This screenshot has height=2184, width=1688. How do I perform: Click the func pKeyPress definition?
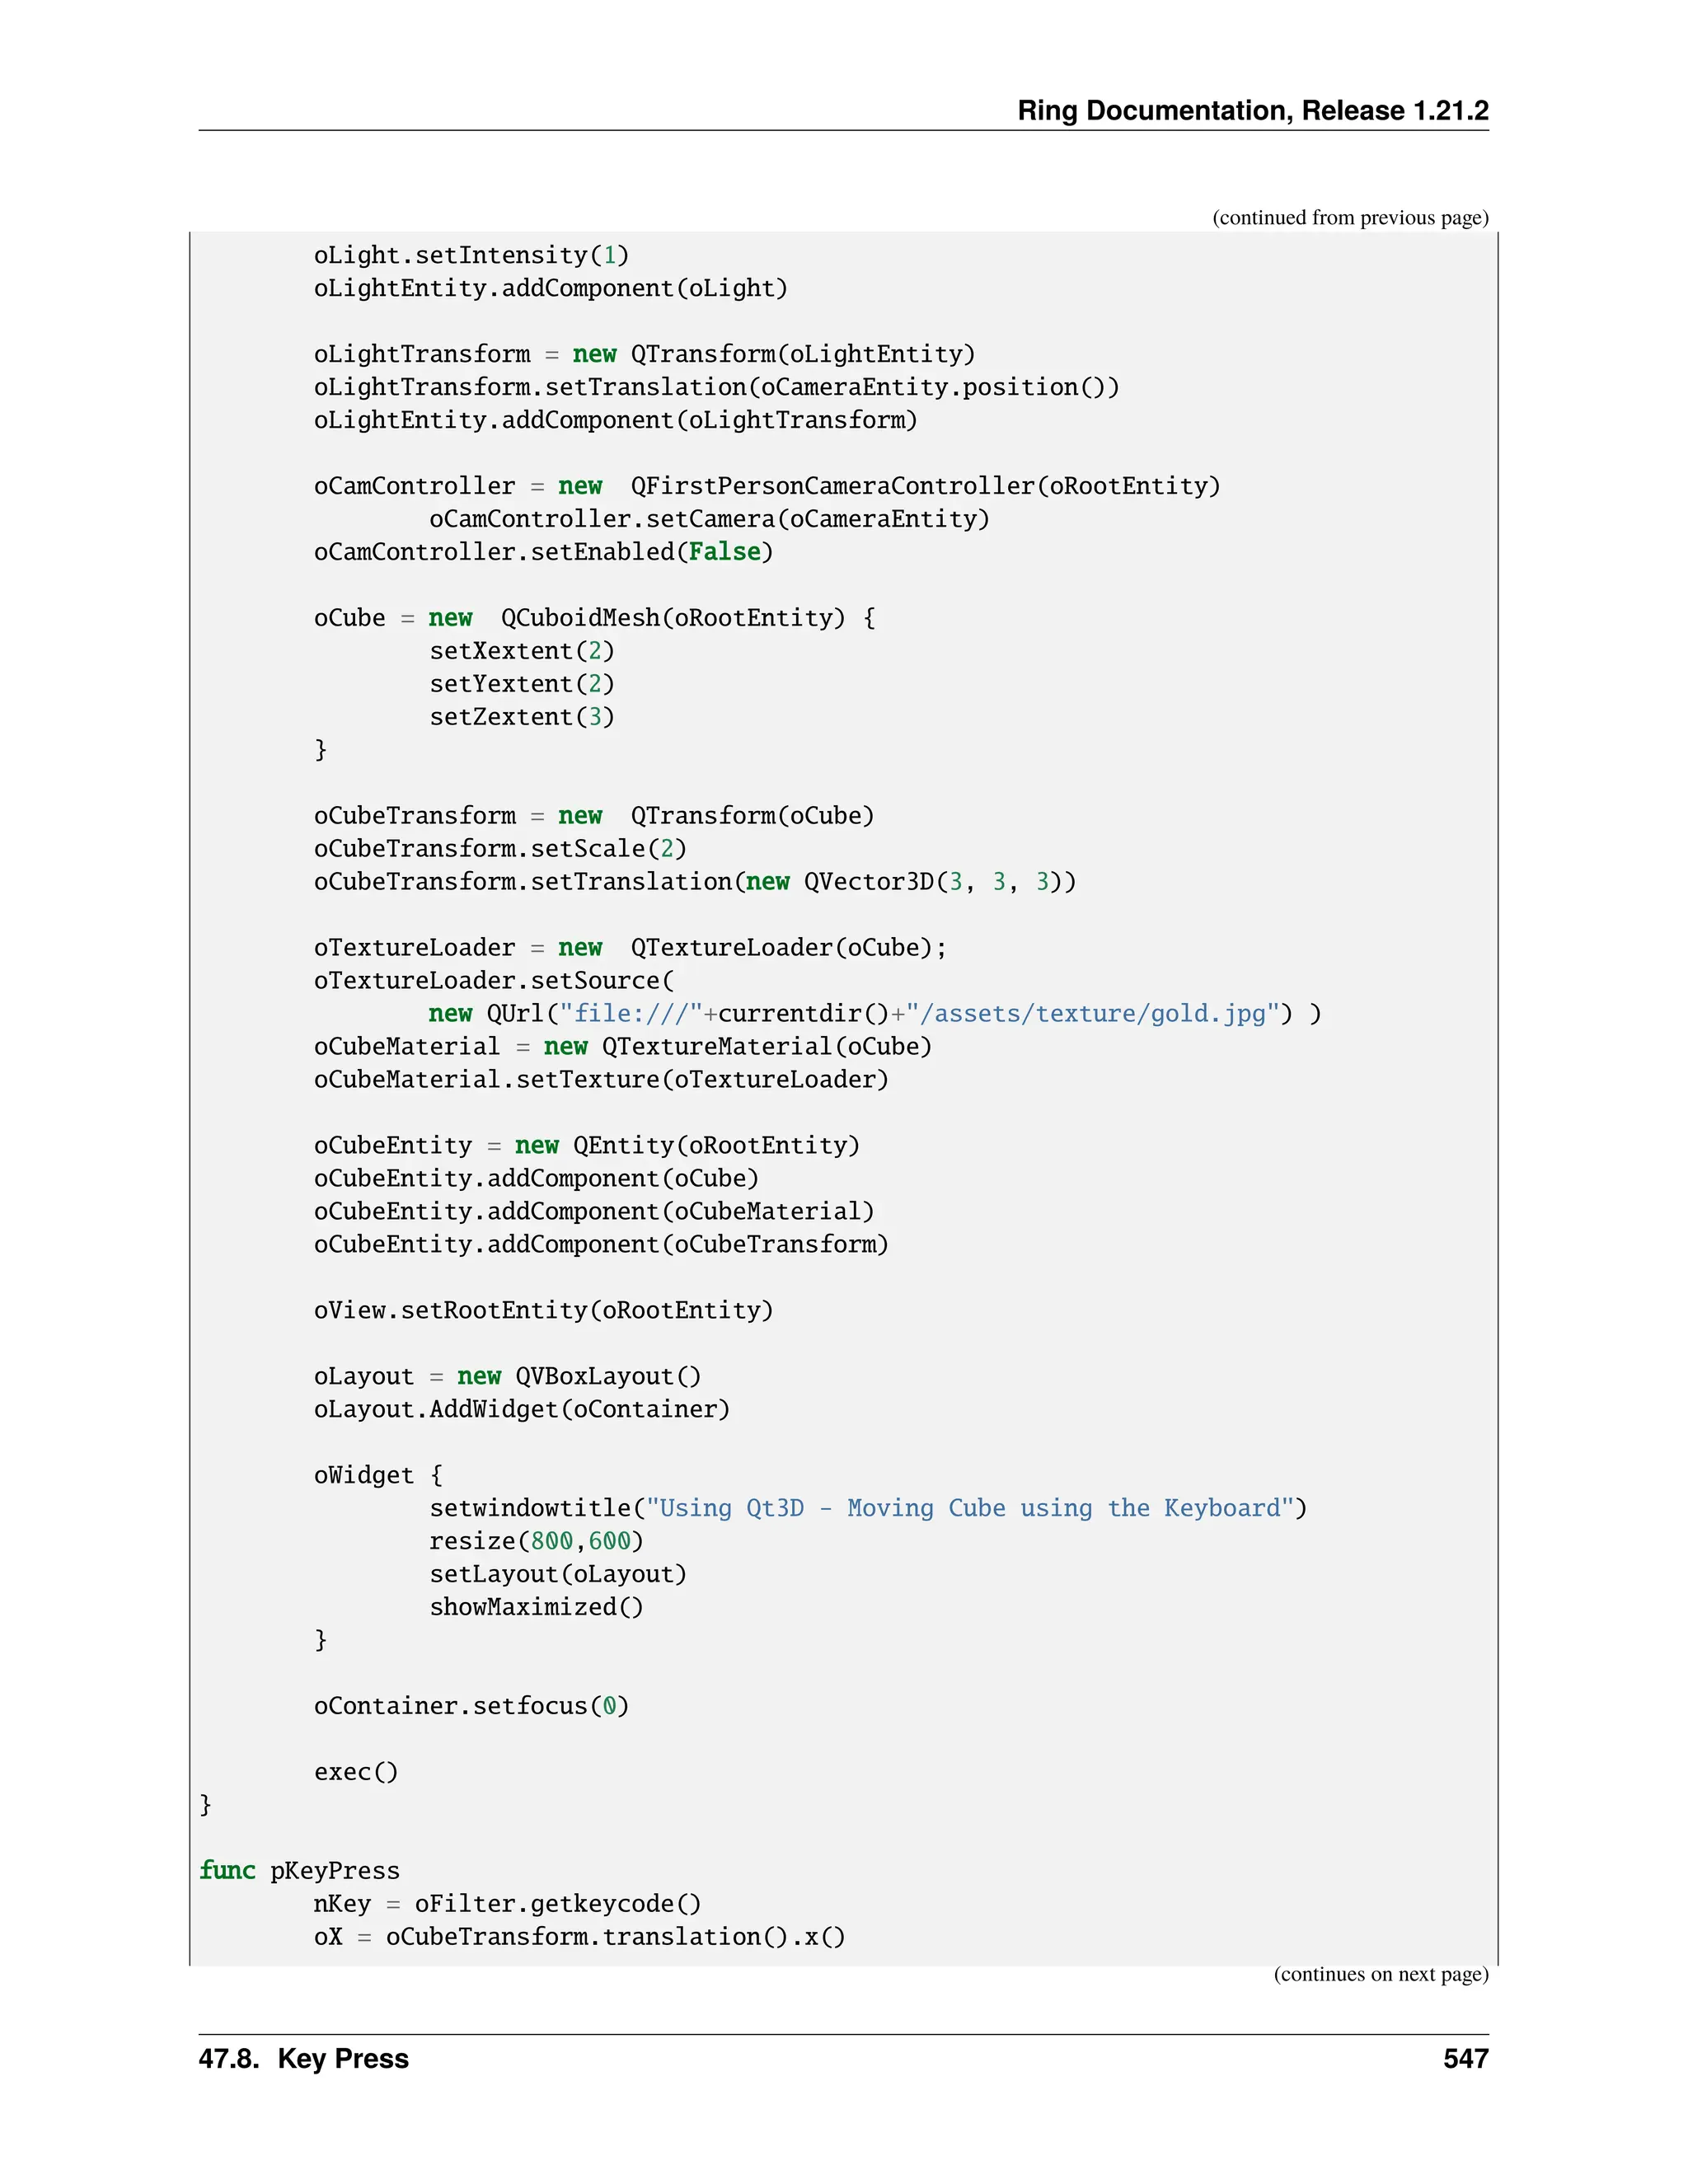[x=299, y=1871]
